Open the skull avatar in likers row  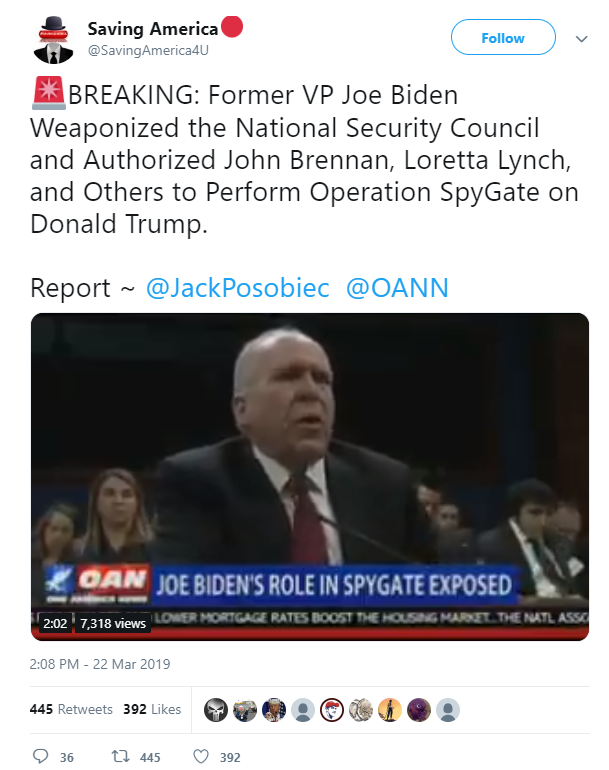[216, 709]
